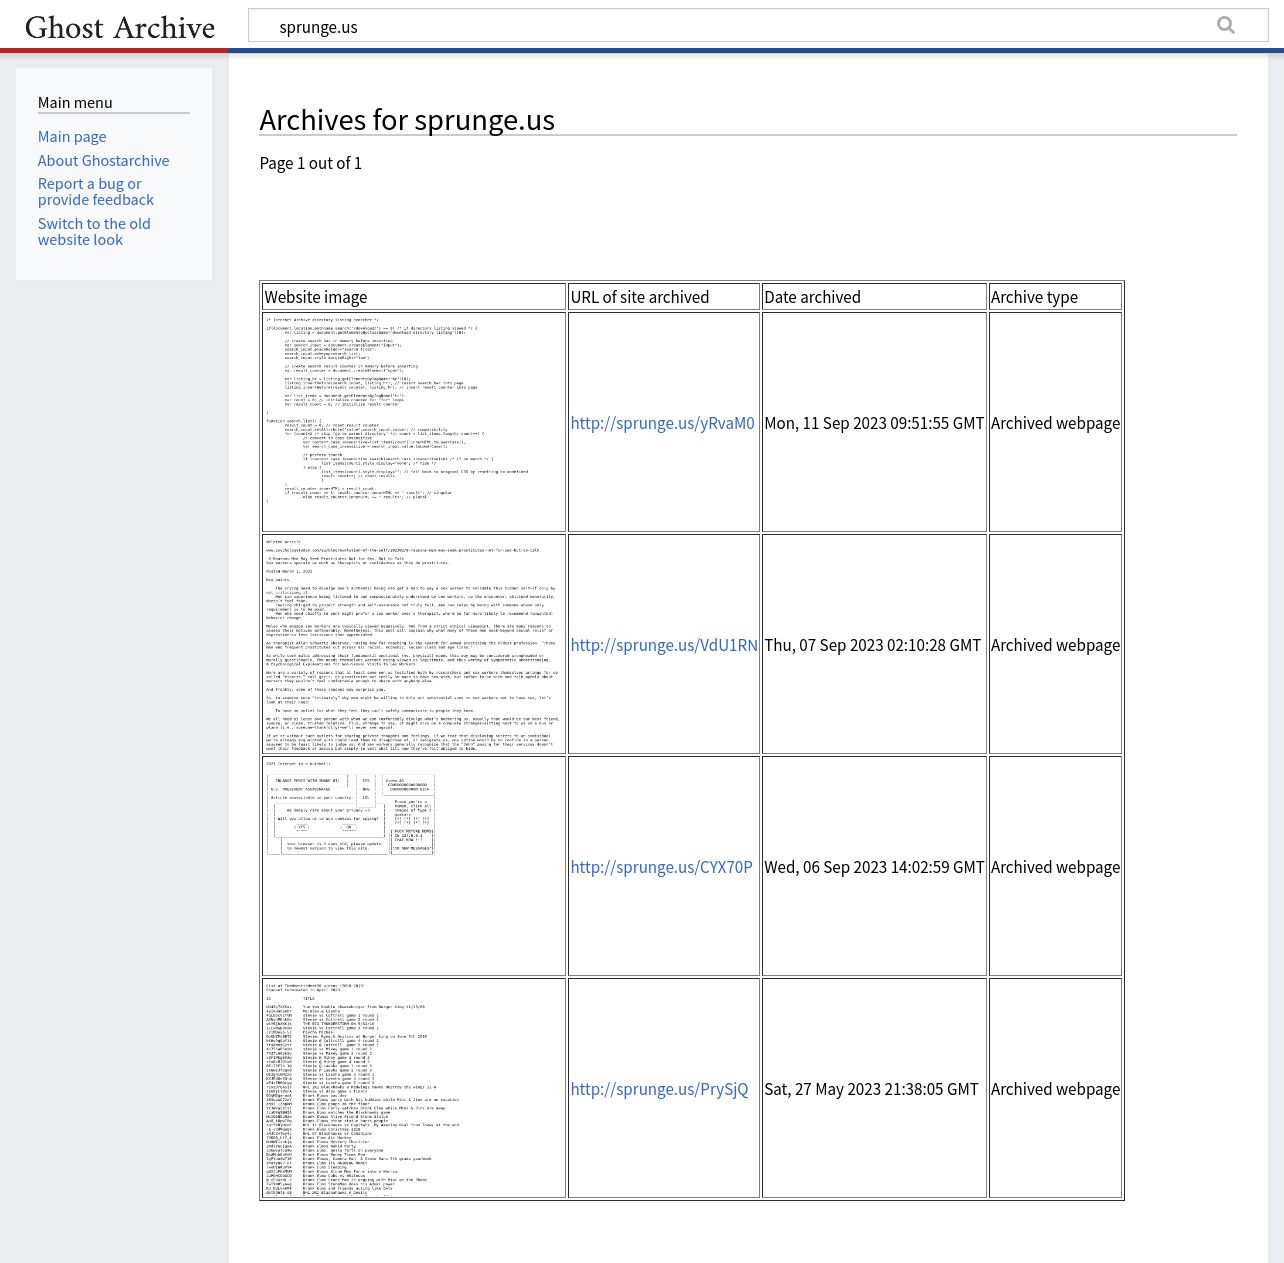Switch to the old website look
1284x1263 pixels.
94,232
